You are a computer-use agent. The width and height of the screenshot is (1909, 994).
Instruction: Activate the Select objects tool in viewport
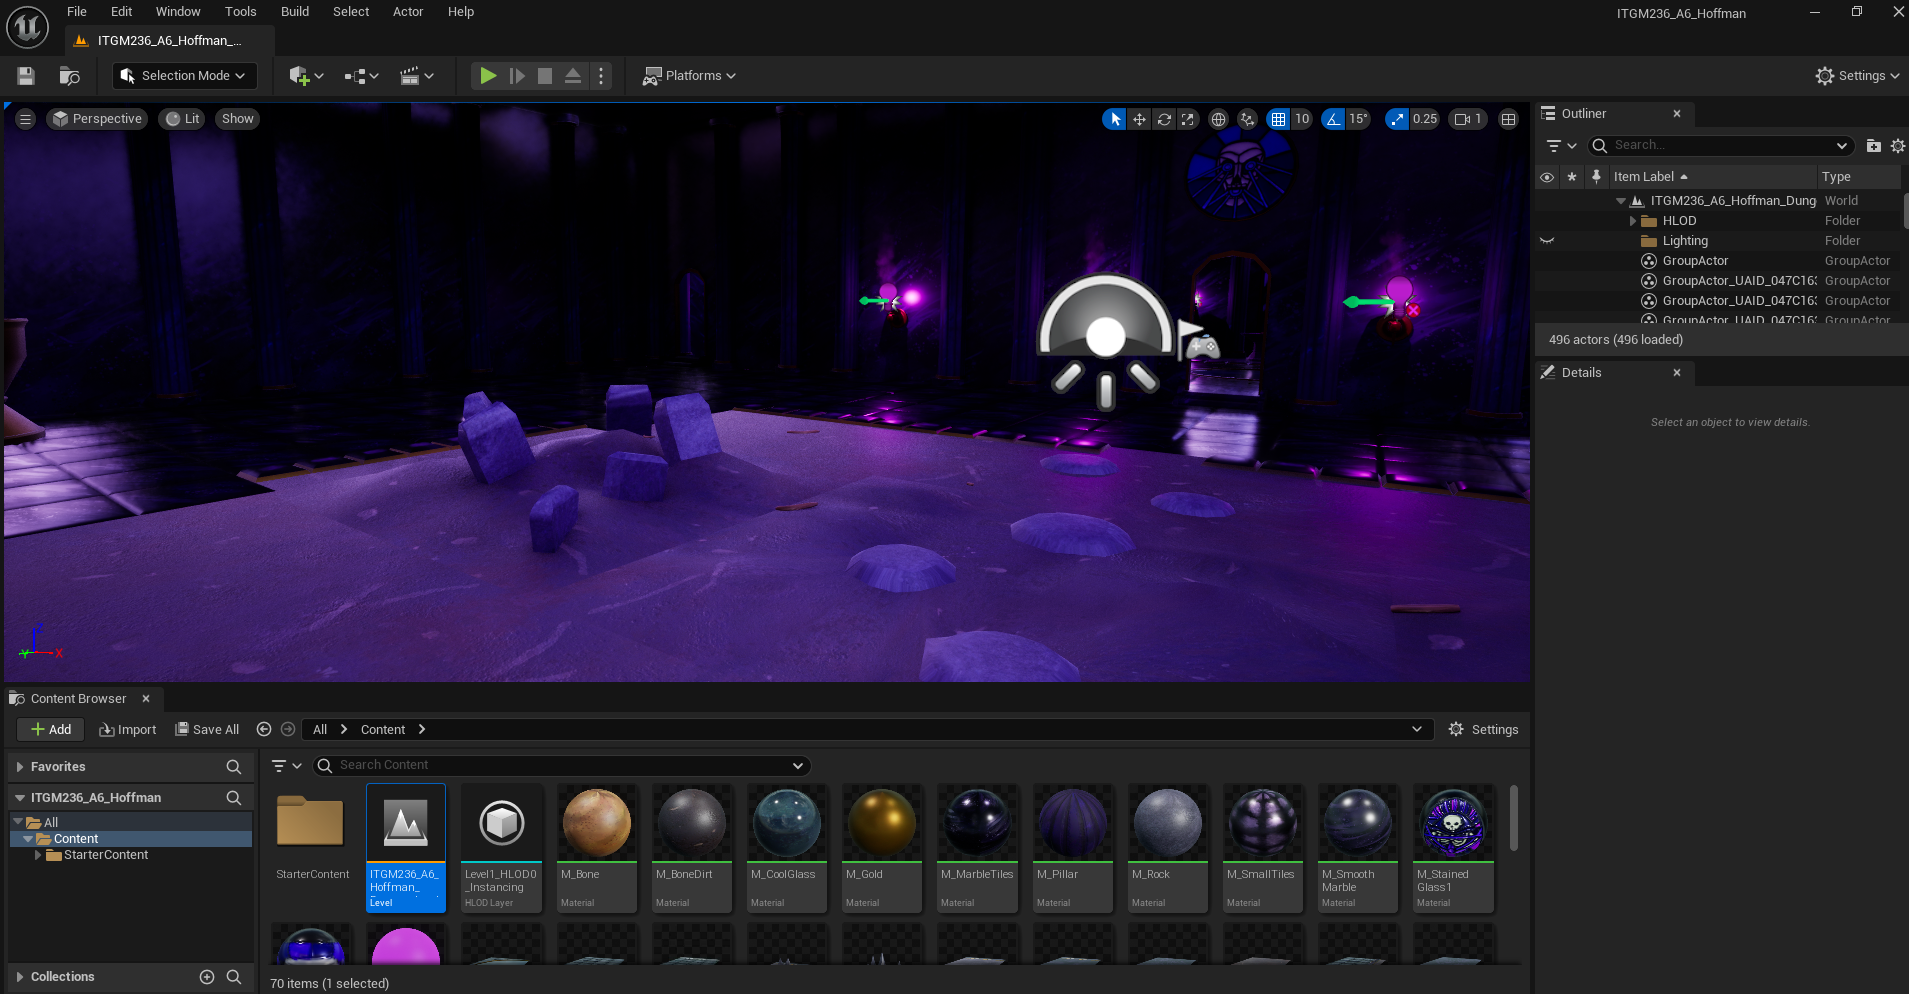pyautogui.click(x=1115, y=119)
